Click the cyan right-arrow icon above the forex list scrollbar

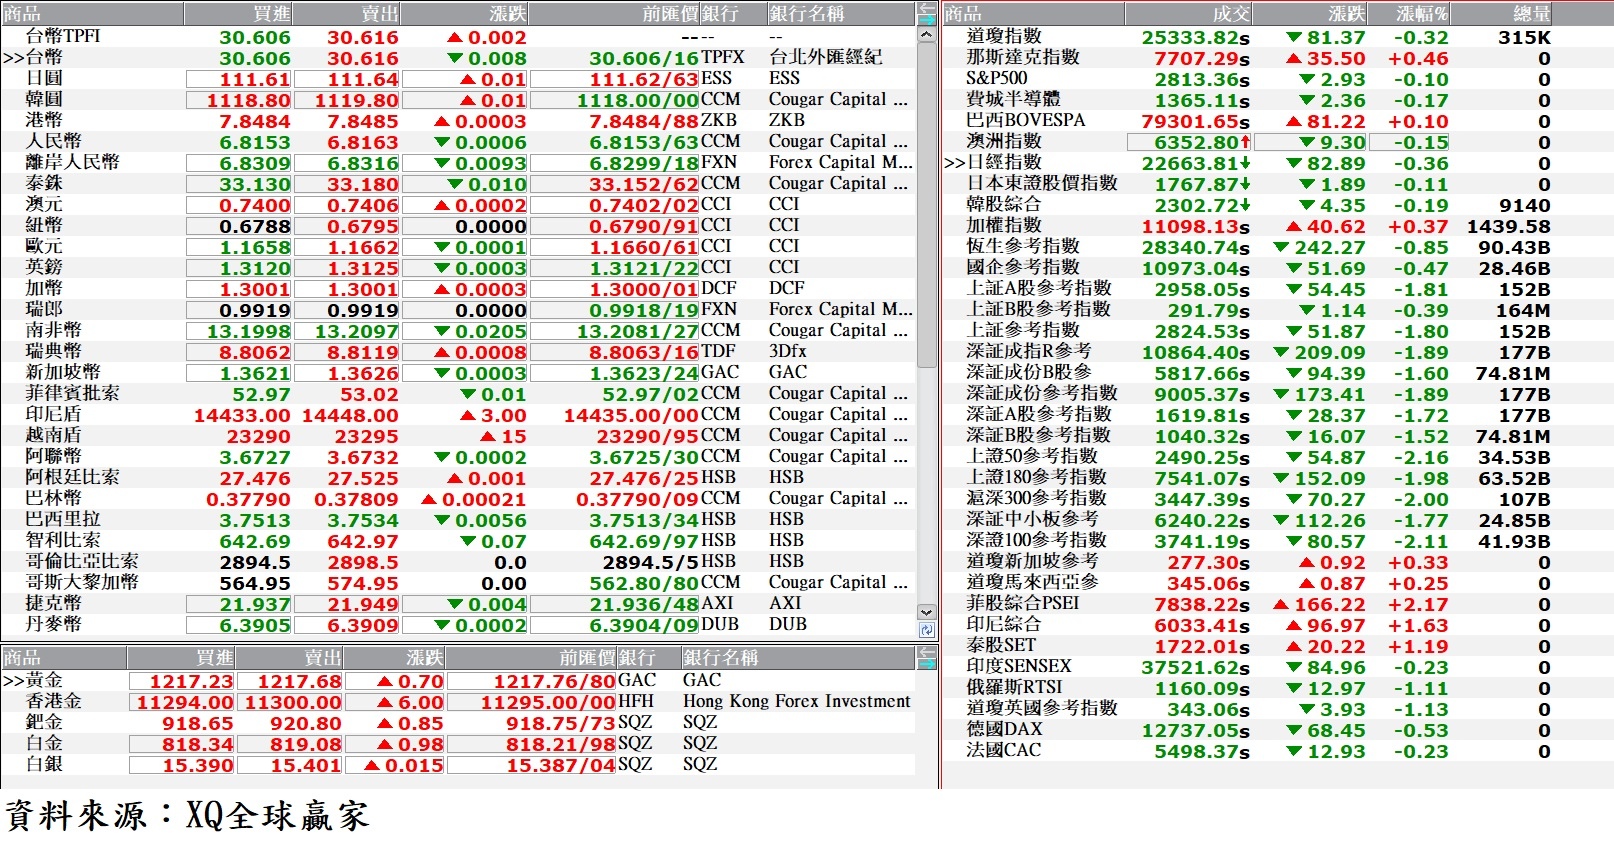point(927,19)
